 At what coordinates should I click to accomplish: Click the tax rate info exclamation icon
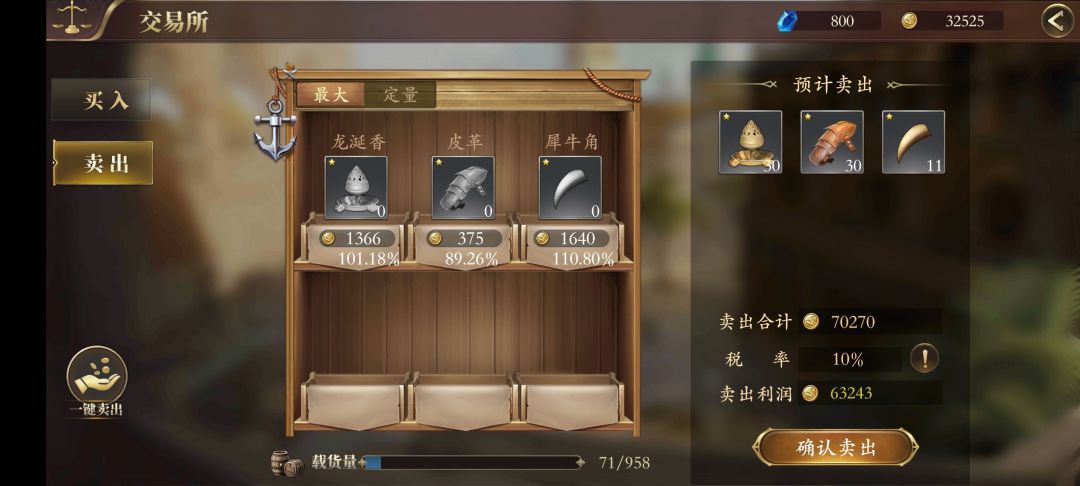pos(924,359)
